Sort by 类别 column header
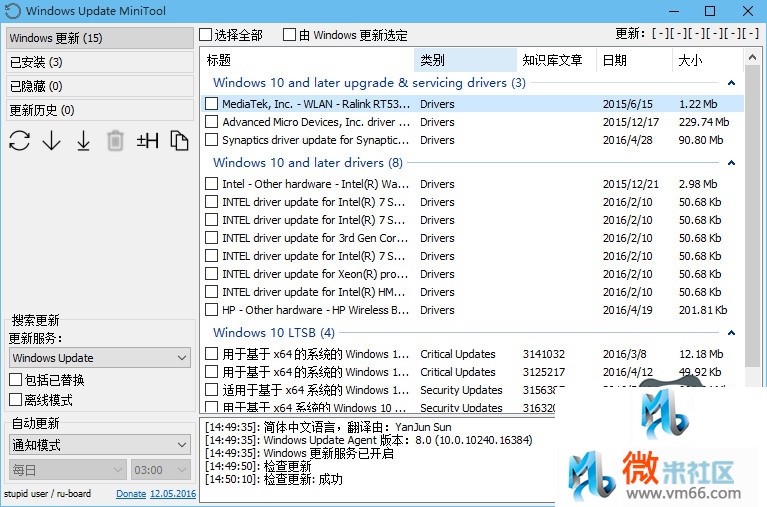 tap(465, 60)
